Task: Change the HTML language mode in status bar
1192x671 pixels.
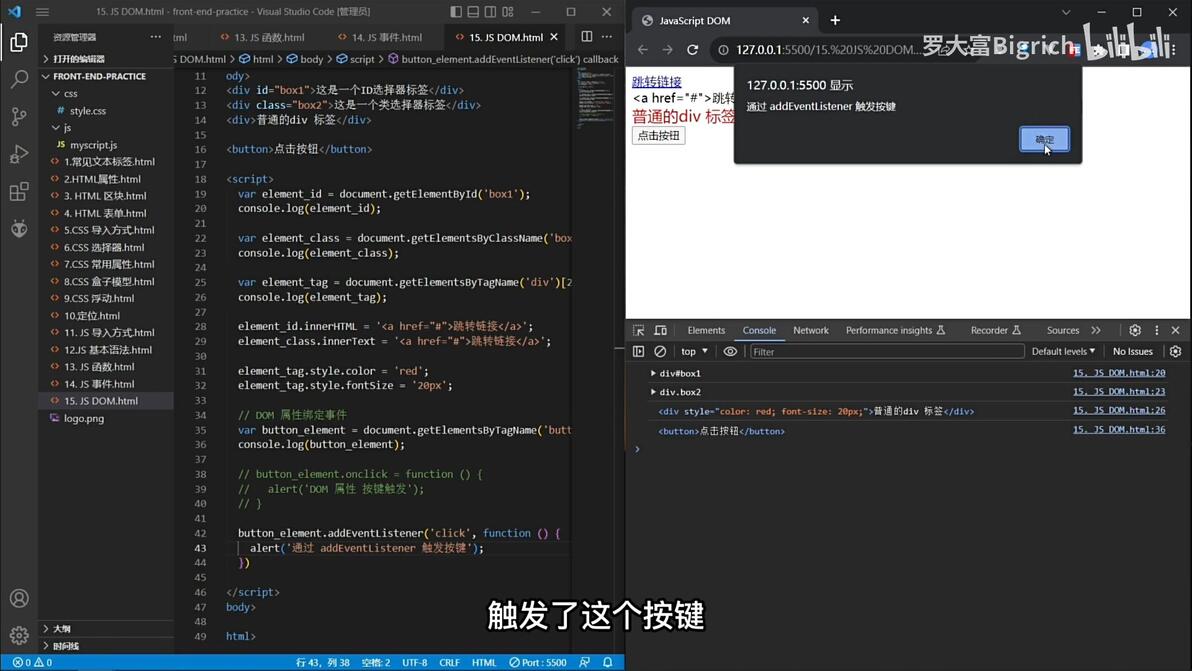Action: pyautogui.click(x=483, y=663)
